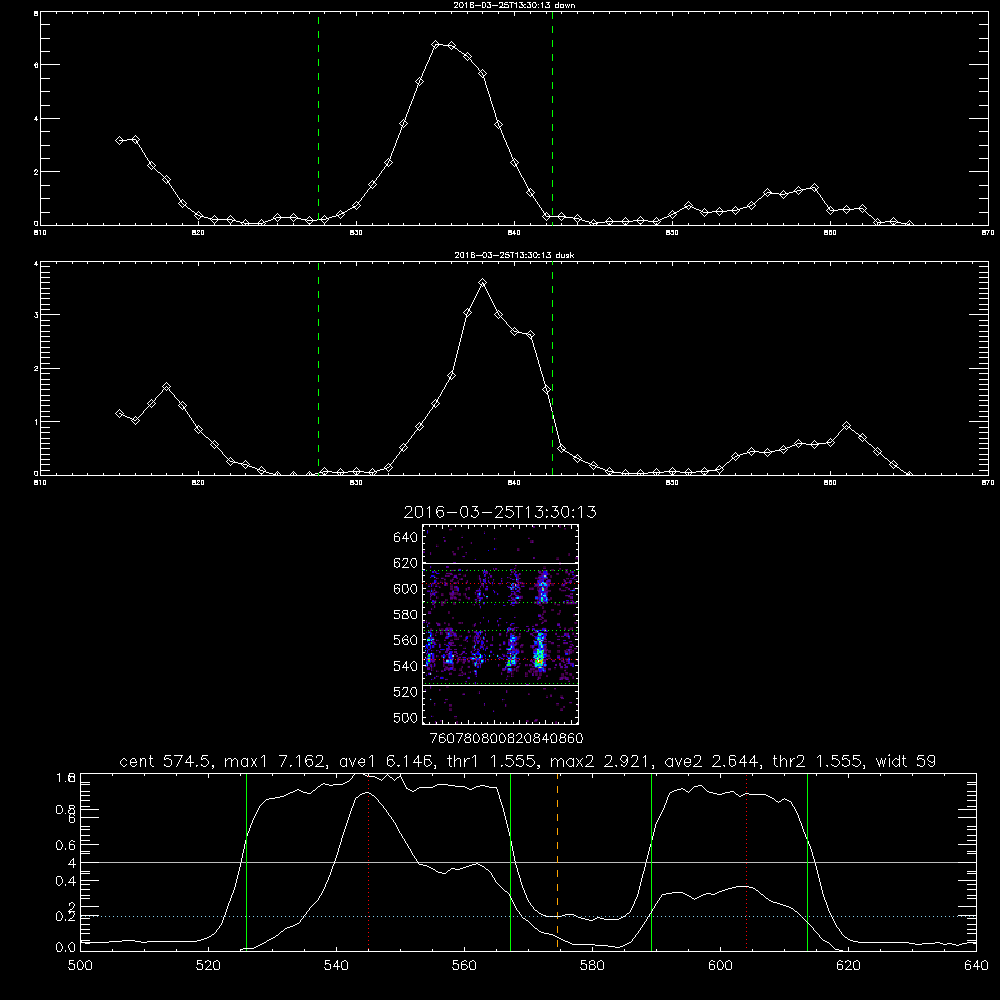Click the '500' label on heat map y-axis
Screen dimensions: 1000x1000
point(406,718)
